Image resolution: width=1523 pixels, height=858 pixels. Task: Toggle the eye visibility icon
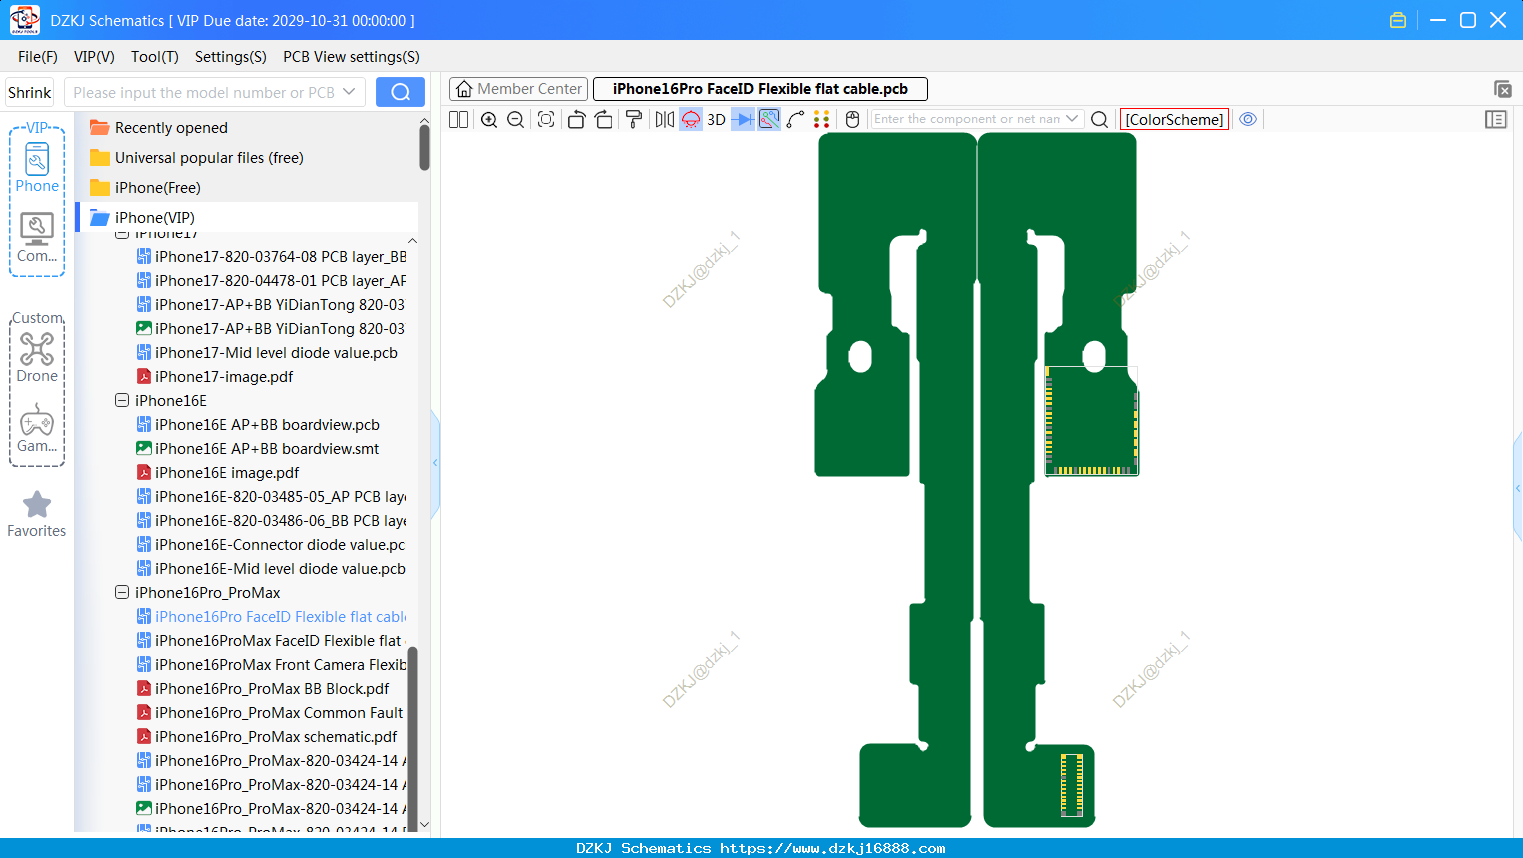click(1248, 119)
